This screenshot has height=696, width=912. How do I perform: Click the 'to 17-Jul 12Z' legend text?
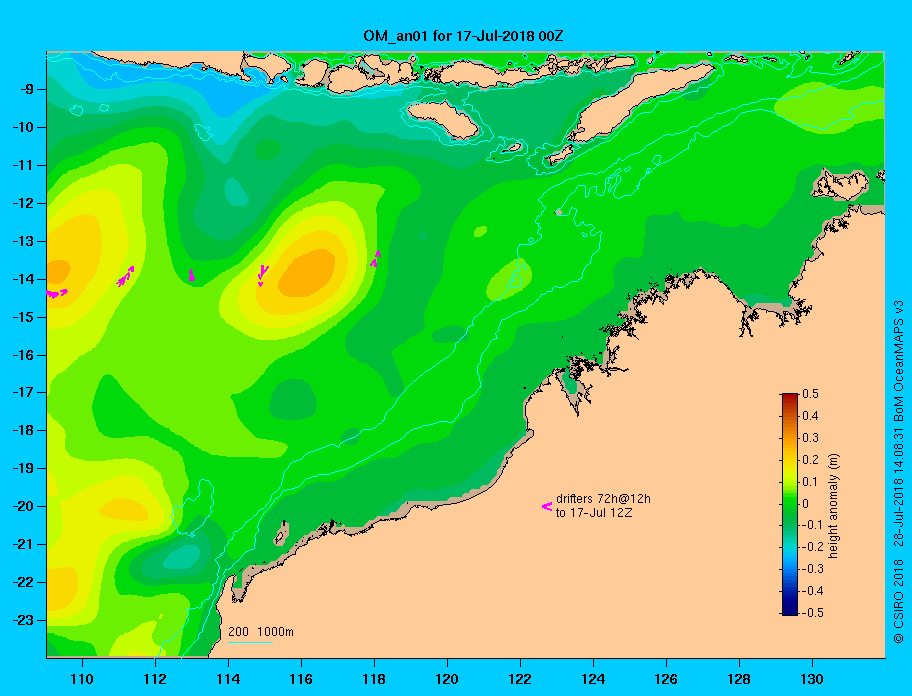(x=594, y=513)
